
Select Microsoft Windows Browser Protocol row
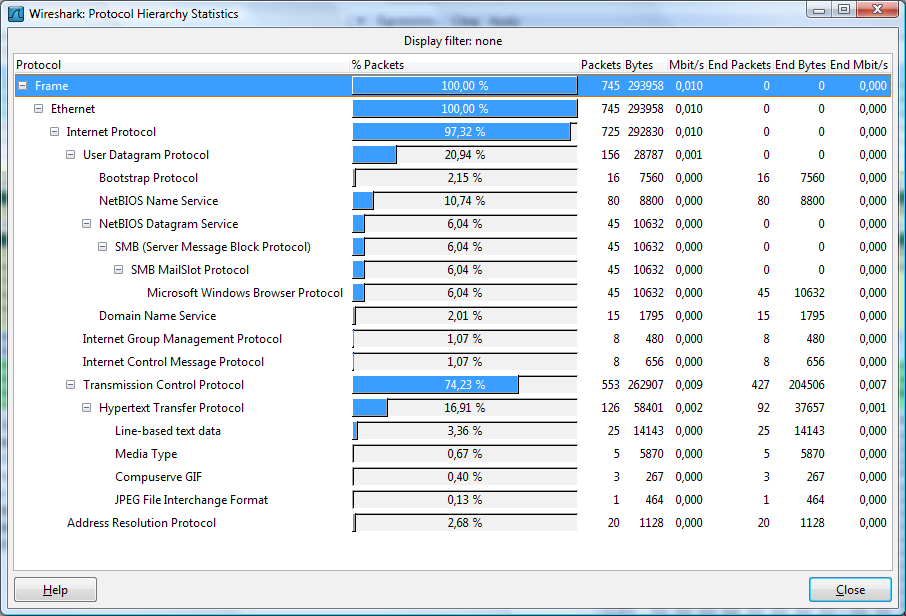452,293
